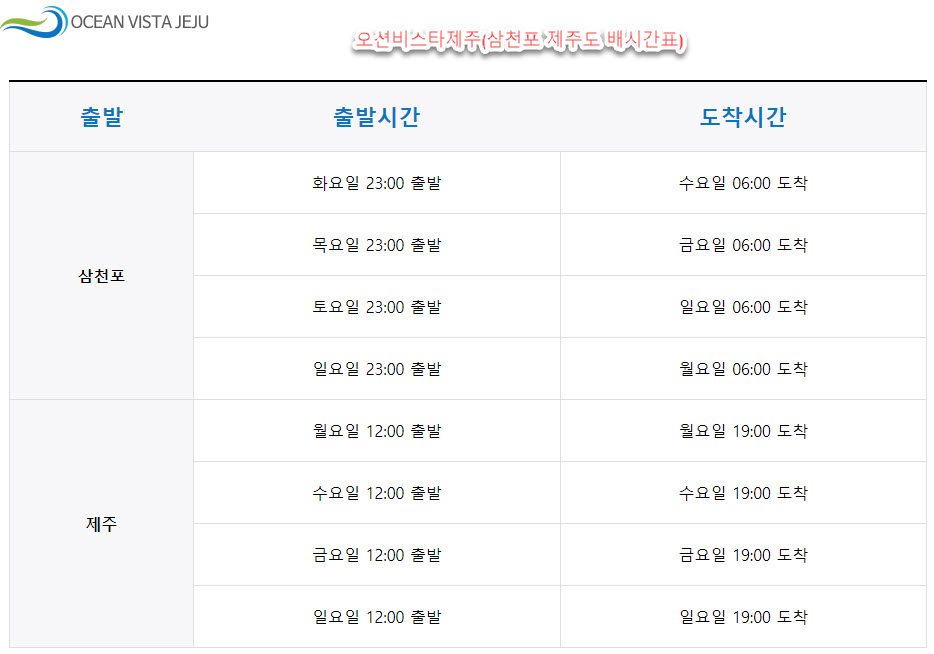Click the arrival cell 수요일 19:00 도착

click(743, 493)
